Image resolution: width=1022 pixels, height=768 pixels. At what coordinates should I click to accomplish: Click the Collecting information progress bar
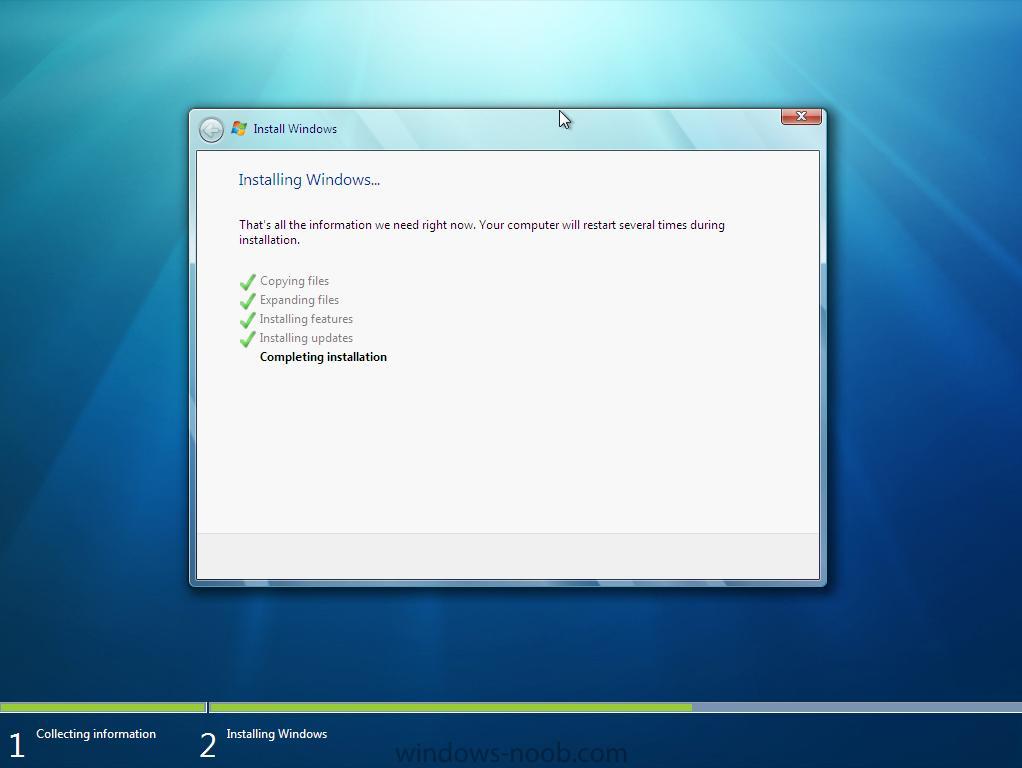point(103,707)
